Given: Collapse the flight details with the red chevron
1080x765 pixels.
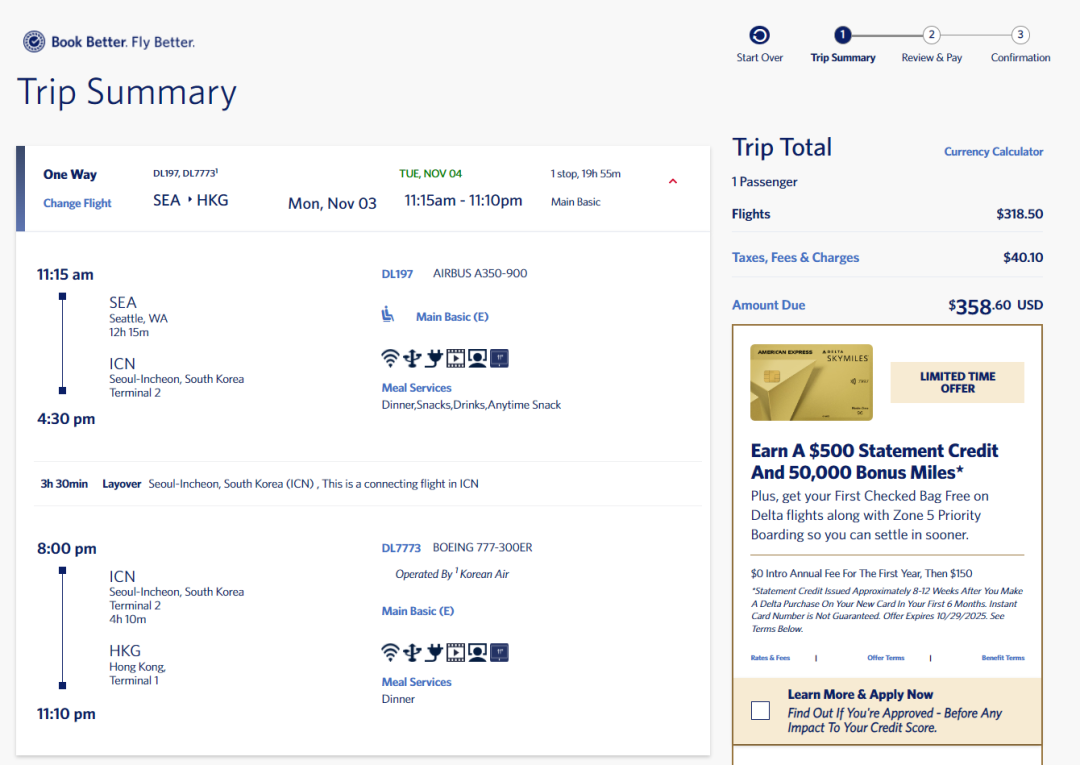Looking at the screenshot, I should [672, 181].
